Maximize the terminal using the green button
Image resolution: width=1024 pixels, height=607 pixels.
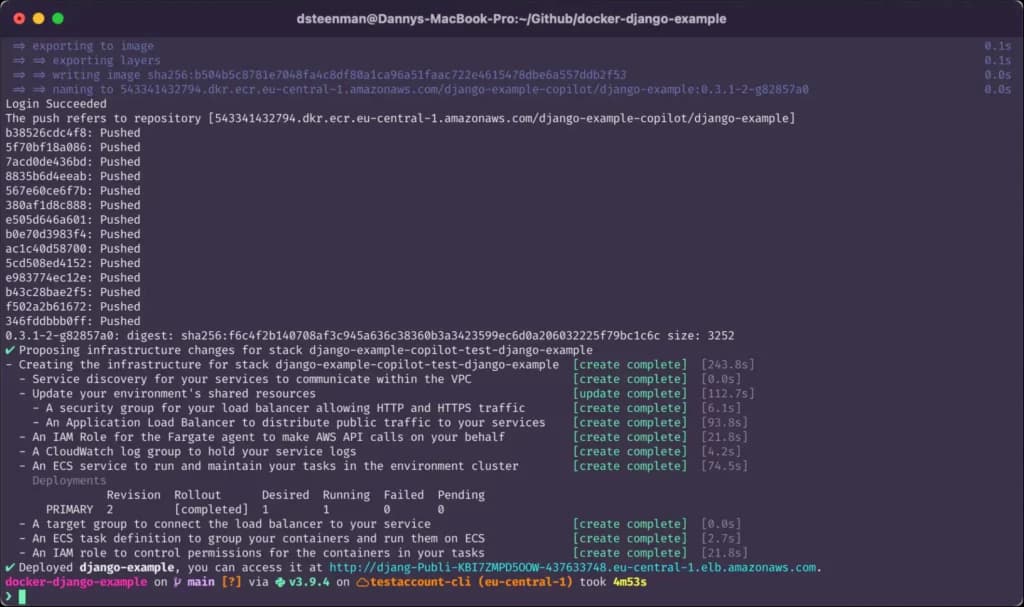(58, 18)
